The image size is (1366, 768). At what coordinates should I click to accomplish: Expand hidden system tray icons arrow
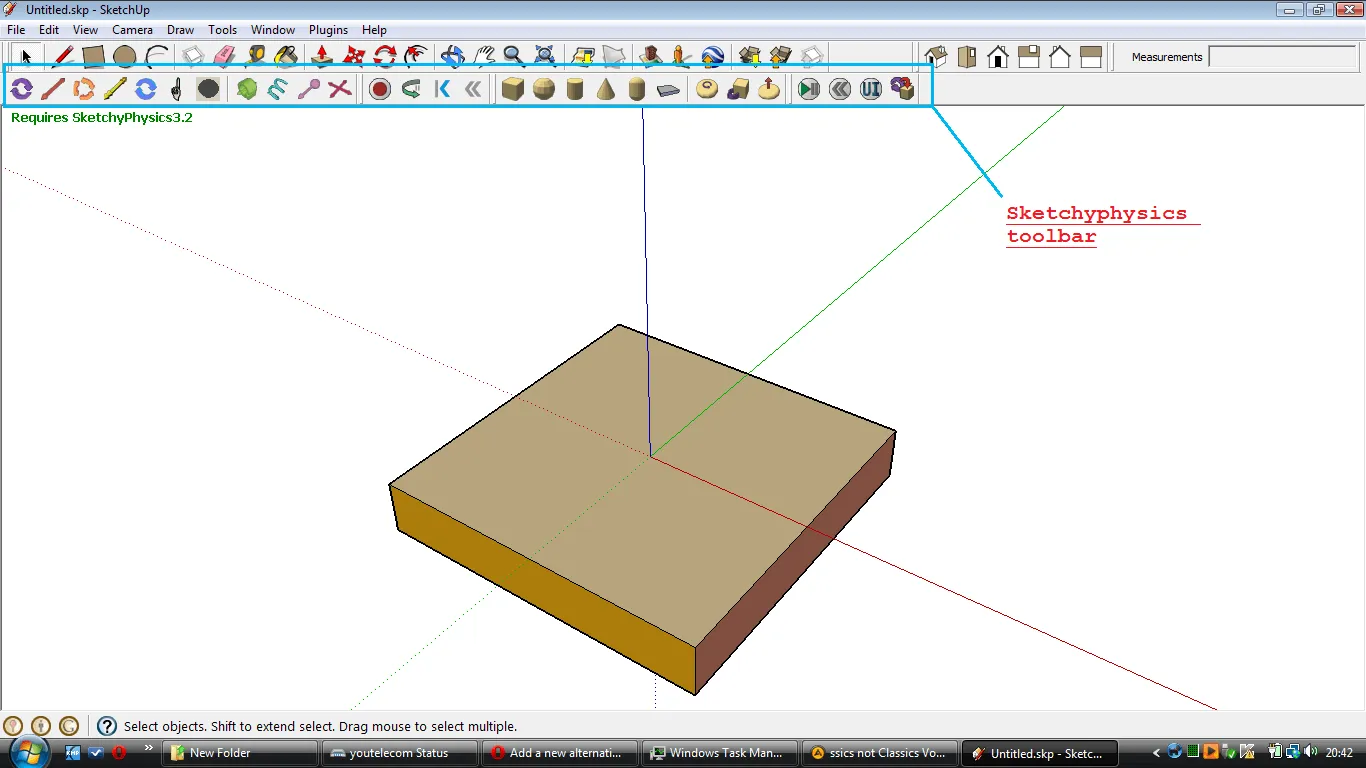coord(1155,752)
